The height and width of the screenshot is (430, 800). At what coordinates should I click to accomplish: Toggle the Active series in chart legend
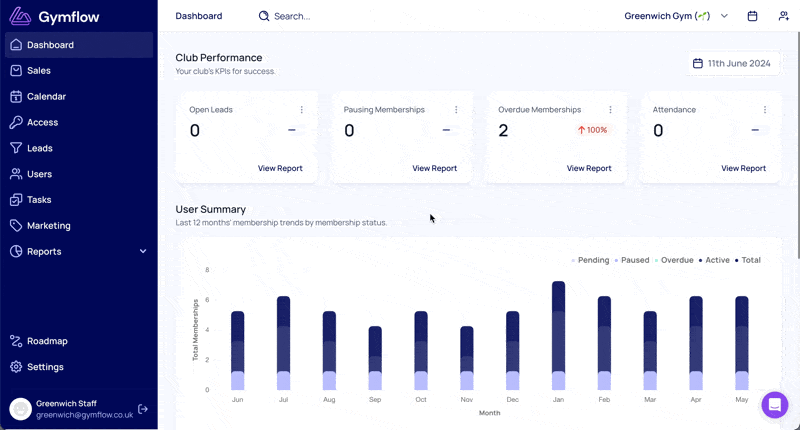pyautogui.click(x=714, y=260)
